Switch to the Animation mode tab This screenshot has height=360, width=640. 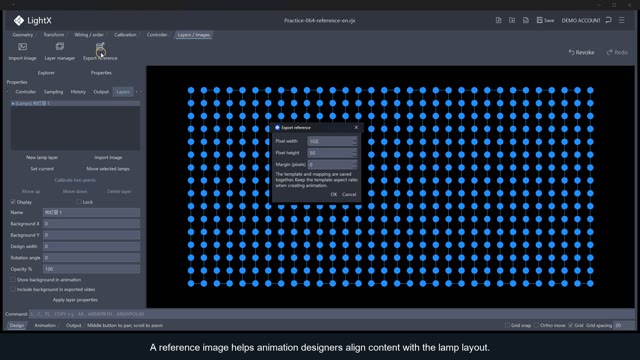tap(45, 325)
